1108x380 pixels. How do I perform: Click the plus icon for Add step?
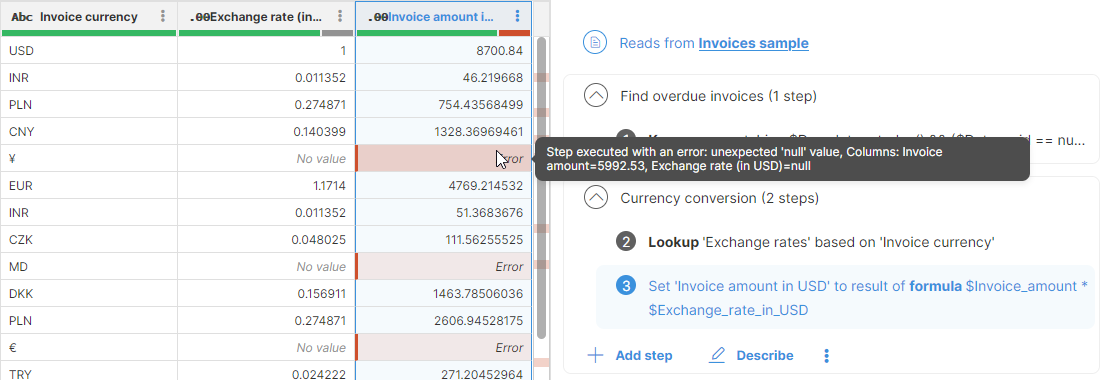point(595,355)
